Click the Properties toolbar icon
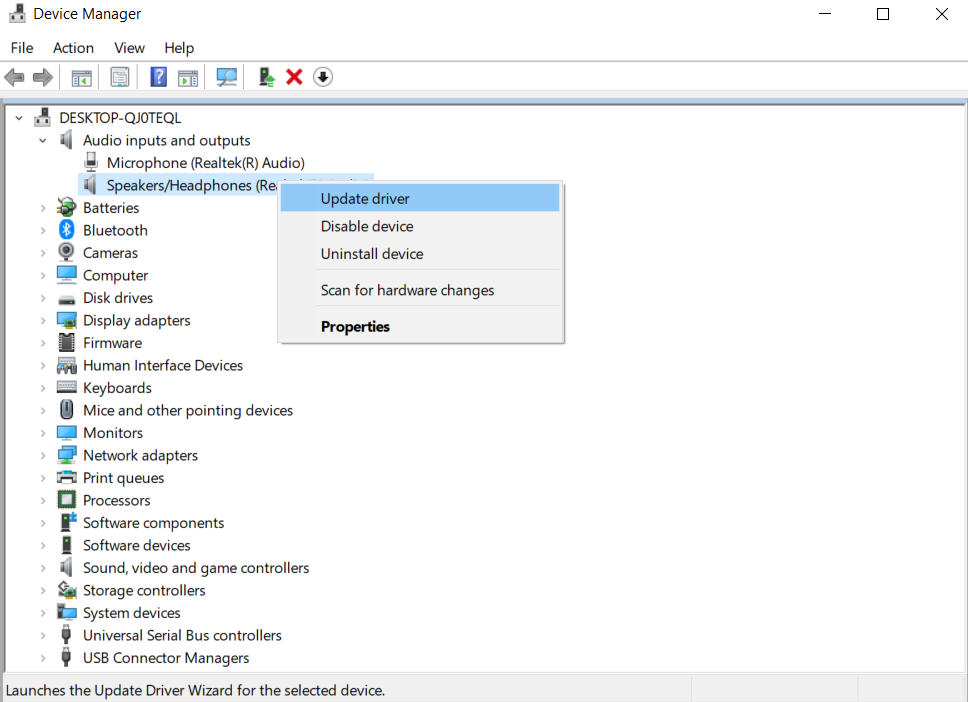 120,77
